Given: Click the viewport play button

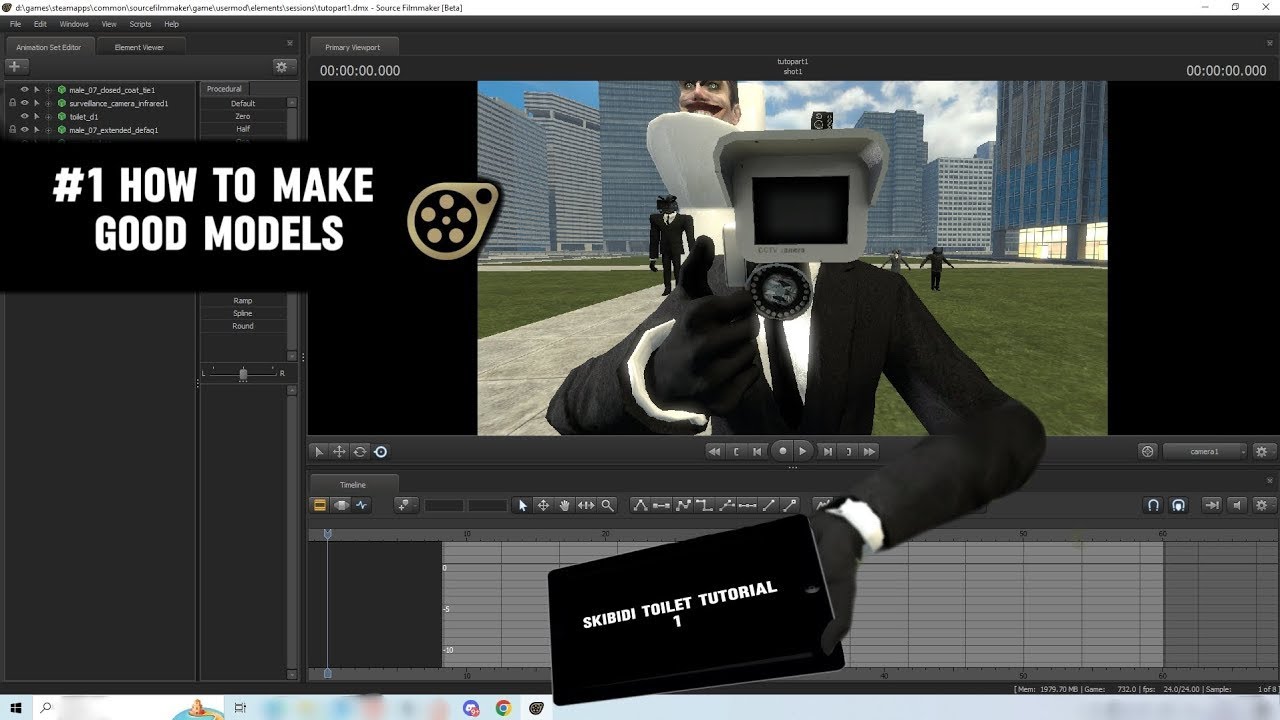Looking at the screenshot, I should pyautogui.click(x=803, y=452).
